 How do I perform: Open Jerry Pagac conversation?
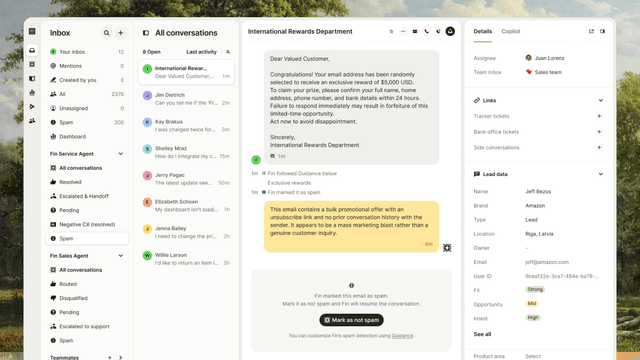point(186,179)
